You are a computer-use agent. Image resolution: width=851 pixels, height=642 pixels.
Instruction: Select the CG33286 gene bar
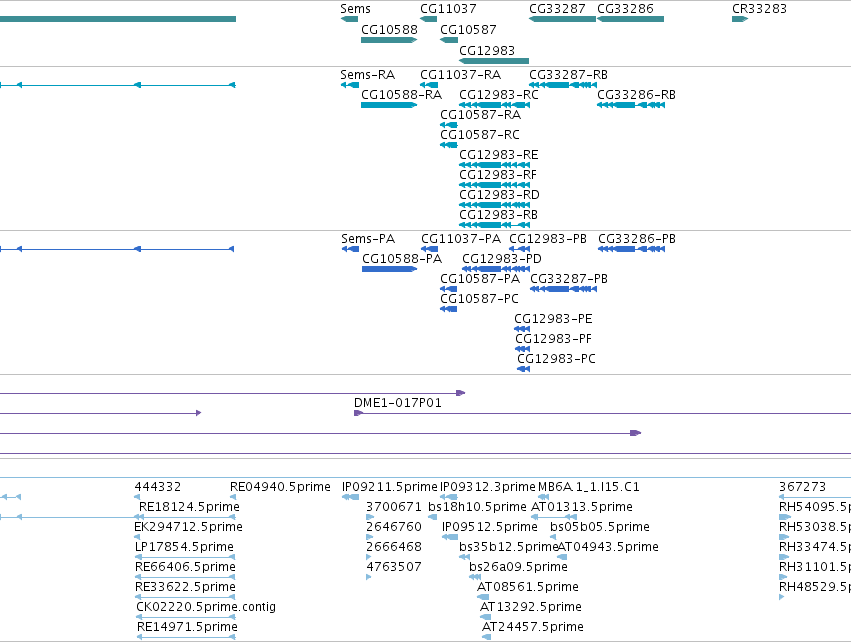pyautogui.click(x=631, y=19)
